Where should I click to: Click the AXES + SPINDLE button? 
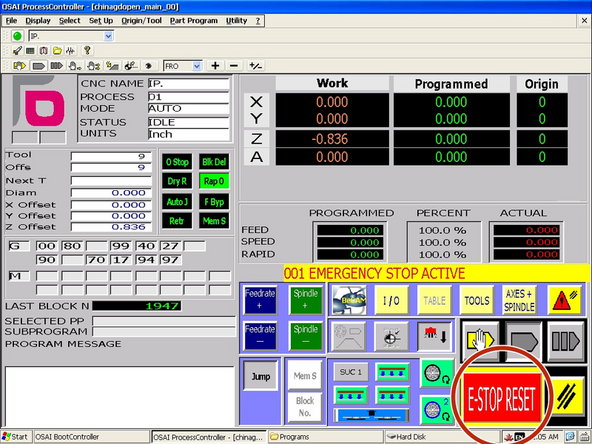coord(519,301)
